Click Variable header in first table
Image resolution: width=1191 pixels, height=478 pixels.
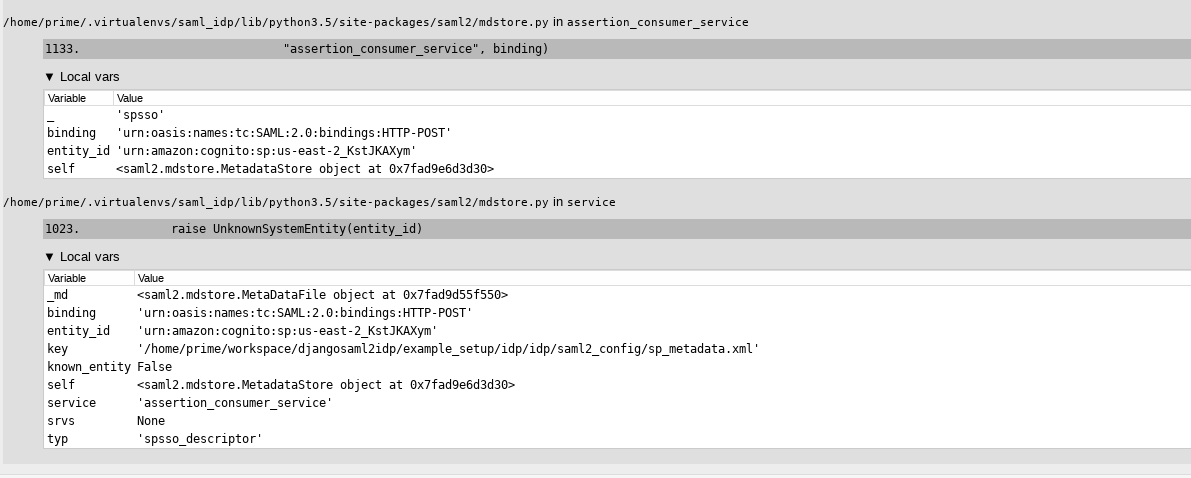tap(67, 98)
